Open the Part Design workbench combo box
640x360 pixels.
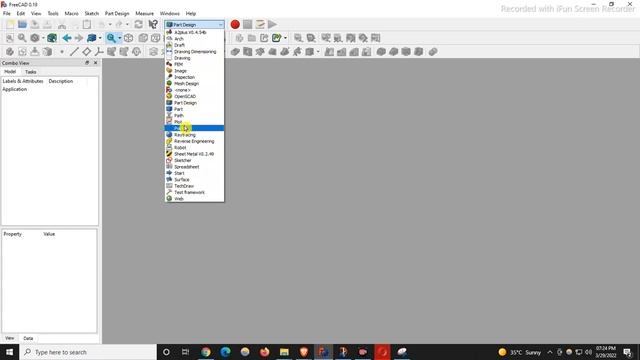pyautogui.click(x=195, y=24)
